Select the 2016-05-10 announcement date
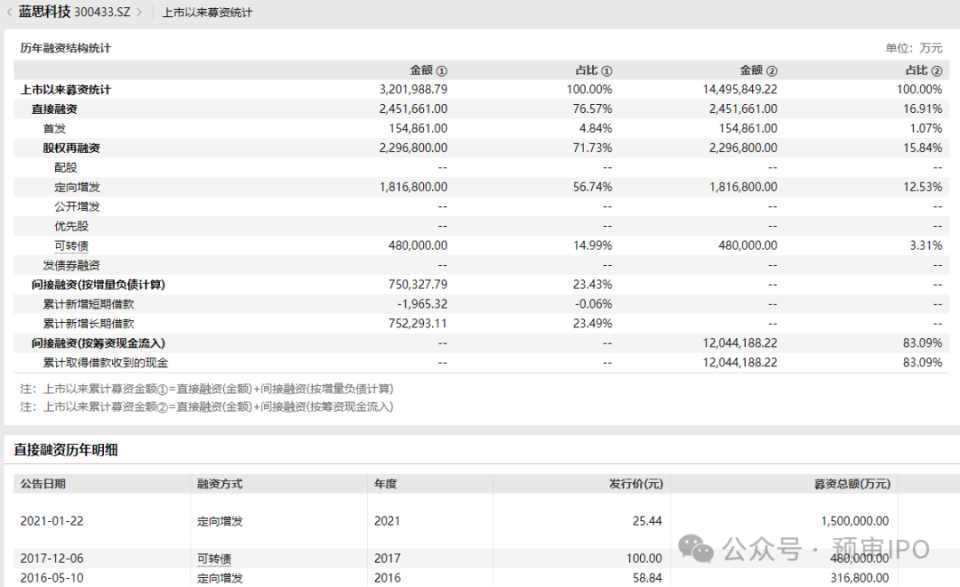This screenshot has width=960, height=587. (51, 578)
